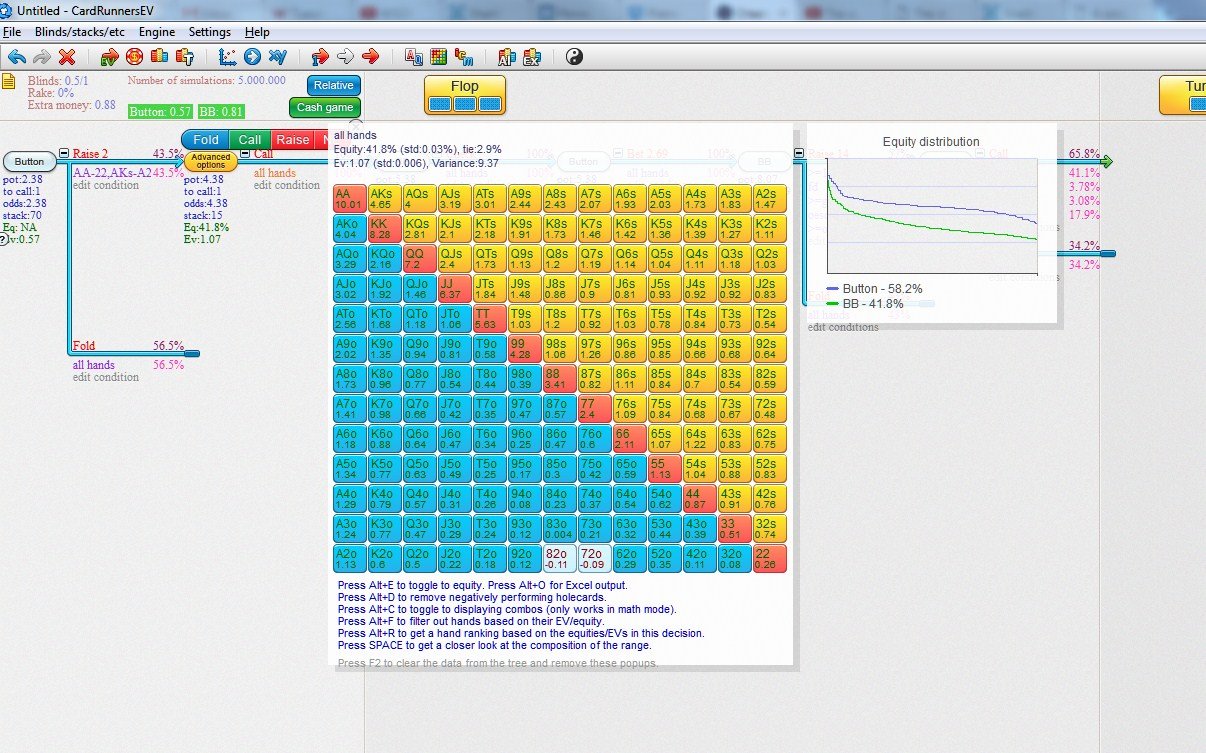Toggle the Relative button
The height and width of the screenshot is (753, 1206).
(x=333, y=85)
